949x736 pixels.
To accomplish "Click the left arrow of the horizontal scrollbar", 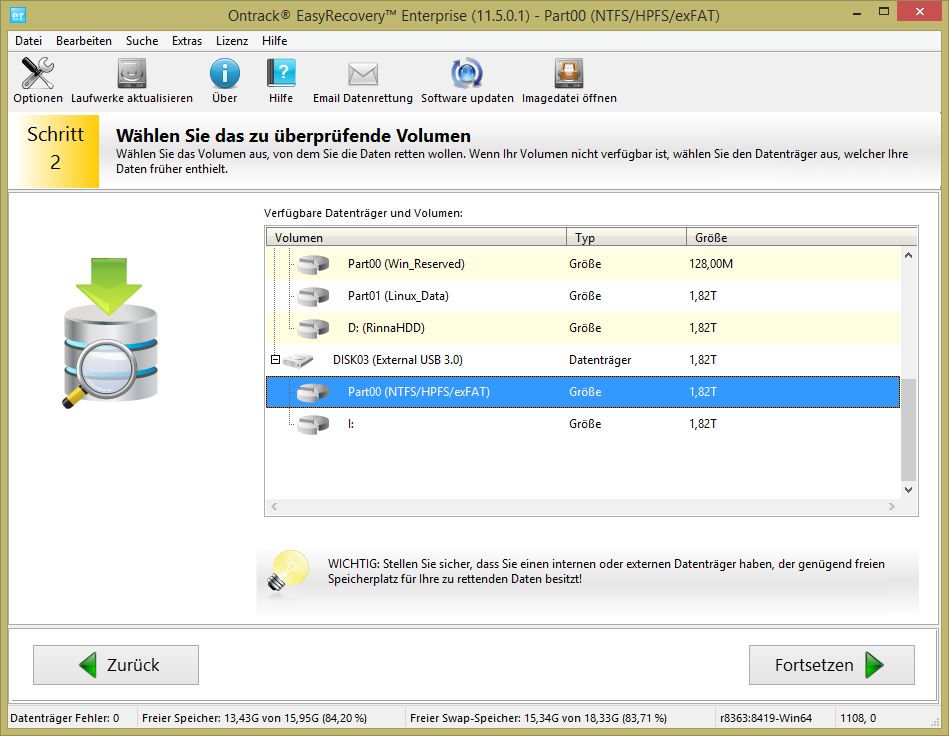I will coord(274,506).
